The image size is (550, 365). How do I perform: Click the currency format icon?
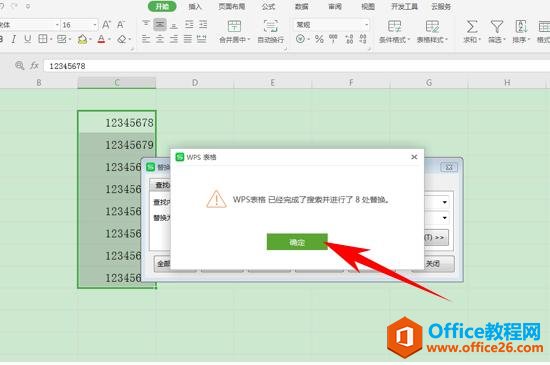tap(300, 39)
